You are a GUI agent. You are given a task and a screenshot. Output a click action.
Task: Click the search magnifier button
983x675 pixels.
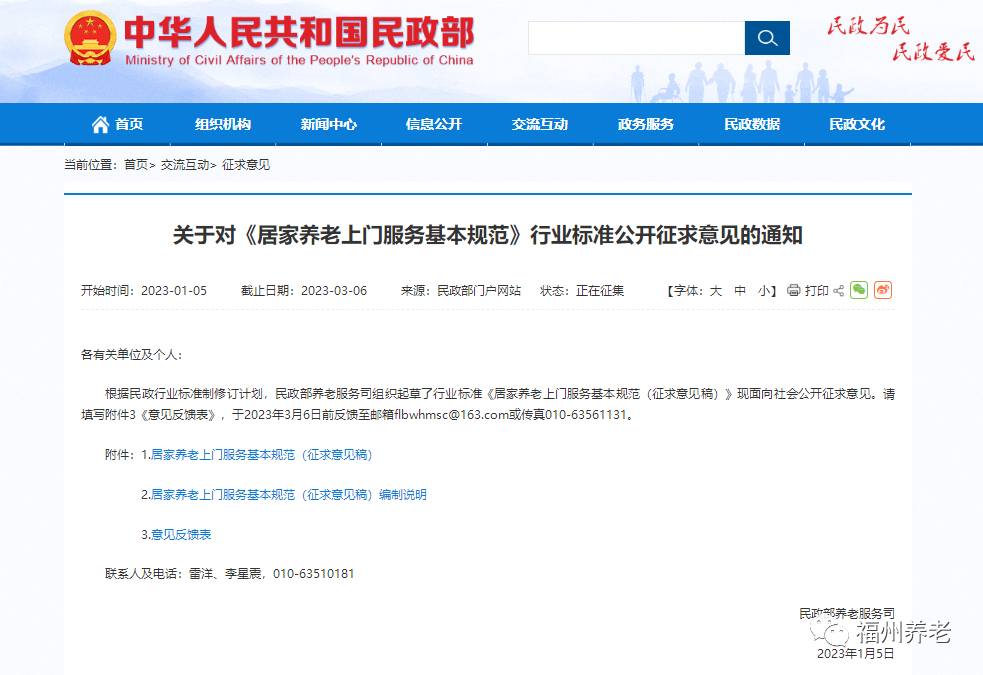click(x=767, y=38)
